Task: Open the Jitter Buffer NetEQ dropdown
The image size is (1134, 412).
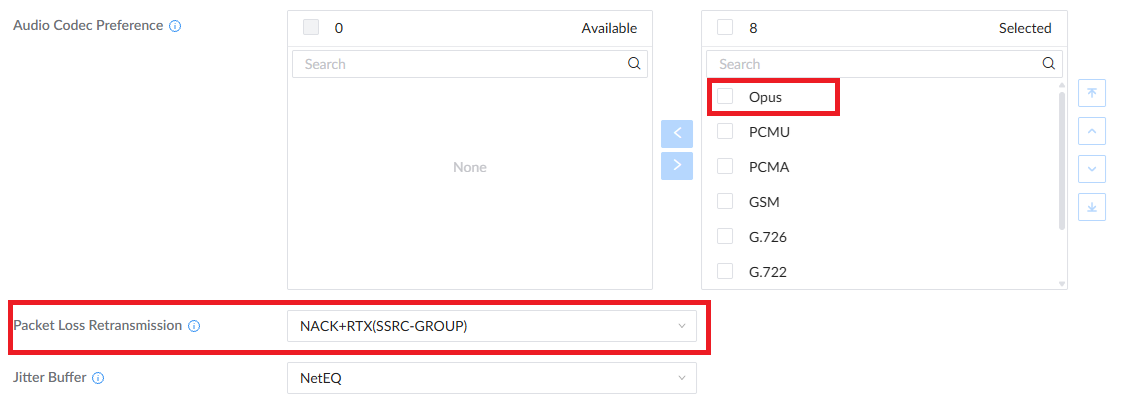Action: (492, 378)
